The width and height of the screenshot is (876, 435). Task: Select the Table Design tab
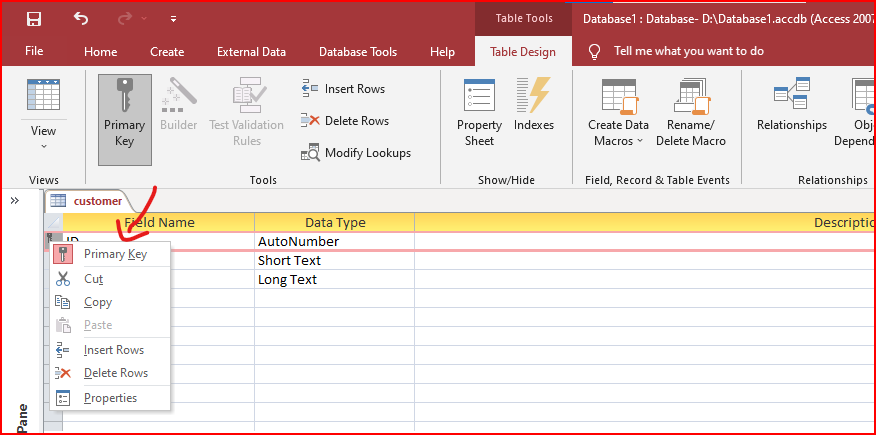coord(523,52)
